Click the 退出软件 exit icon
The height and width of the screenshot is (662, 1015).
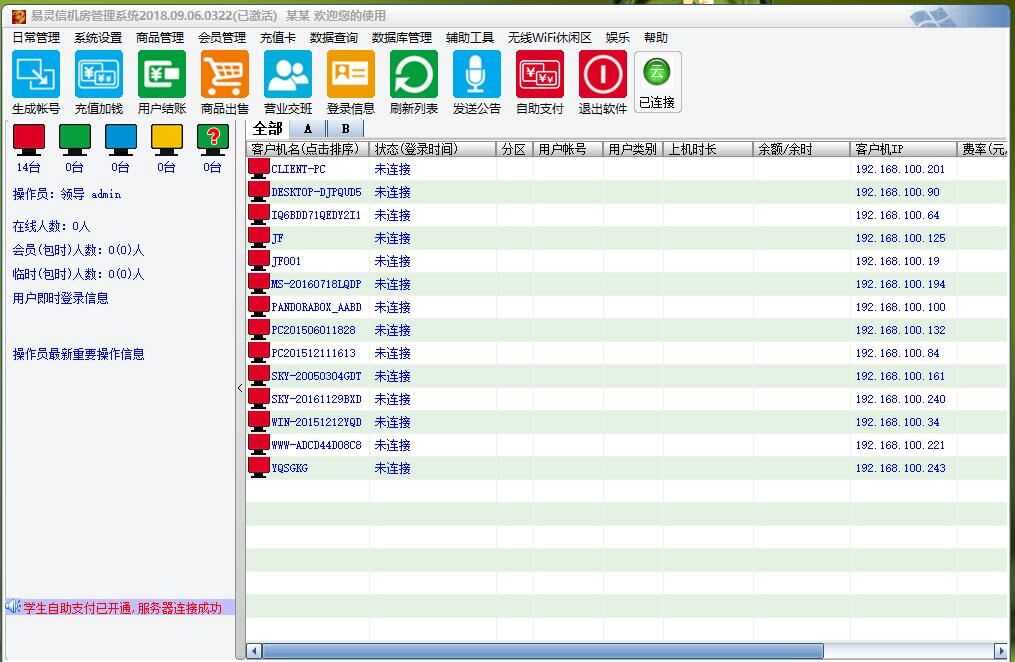pyautogui.click(x=603, y=74)
